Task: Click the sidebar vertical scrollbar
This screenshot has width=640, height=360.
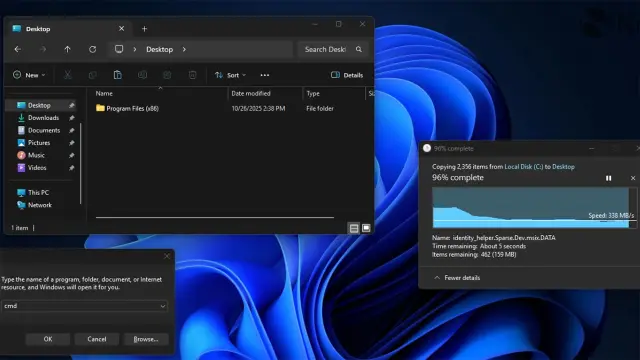Action: click(81, 163)
